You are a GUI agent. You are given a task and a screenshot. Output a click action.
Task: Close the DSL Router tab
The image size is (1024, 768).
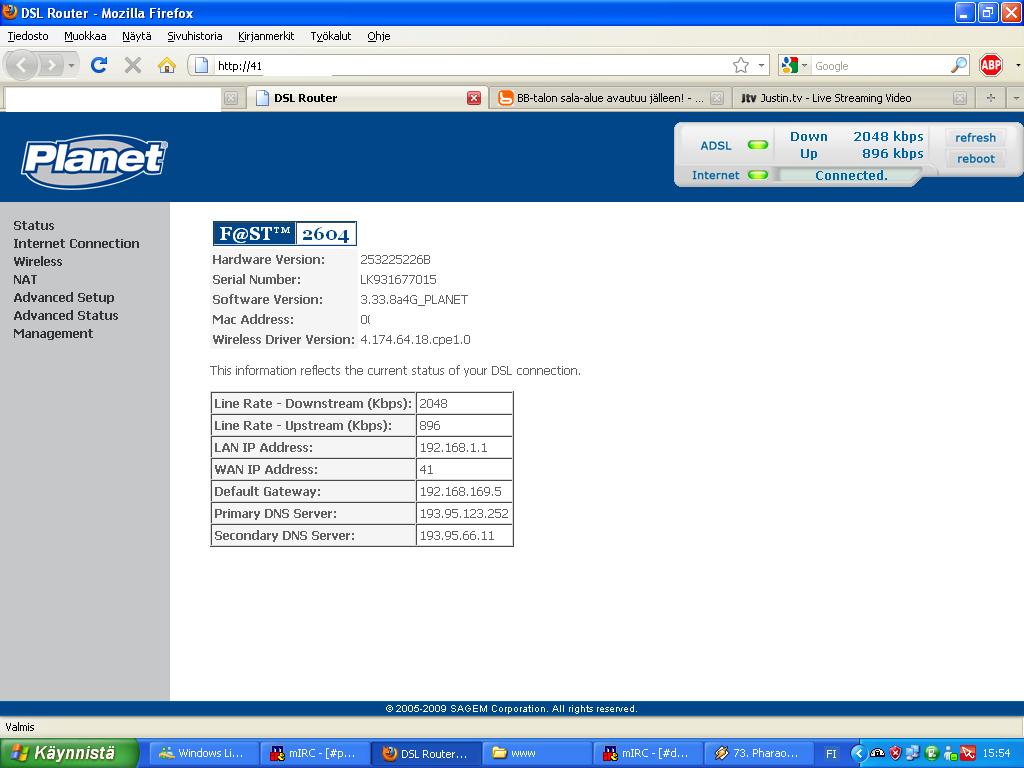pos(474,98)
